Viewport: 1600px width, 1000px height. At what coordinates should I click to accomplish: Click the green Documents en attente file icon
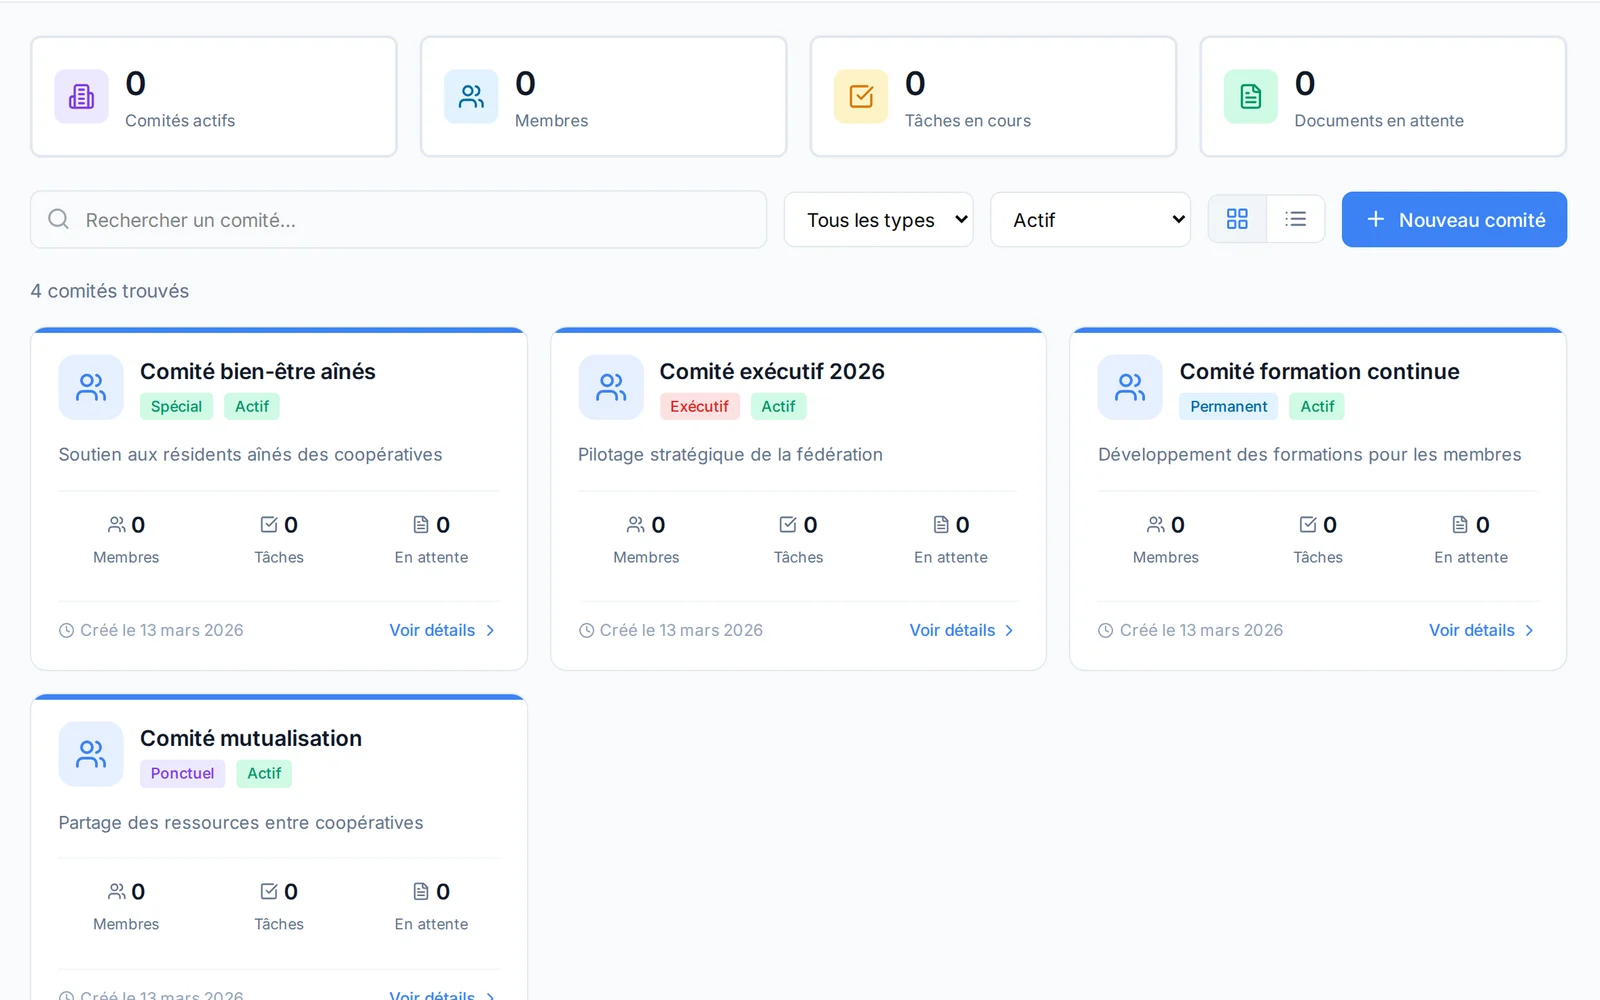[x=1251, y=97]
